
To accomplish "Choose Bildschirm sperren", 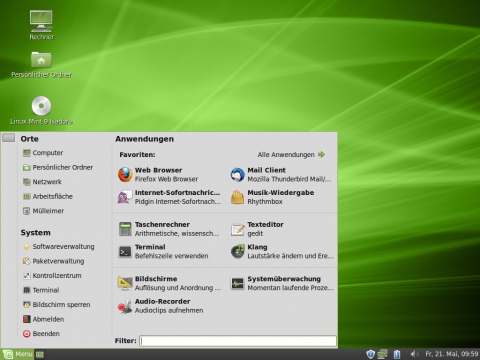I will [56, 305].
